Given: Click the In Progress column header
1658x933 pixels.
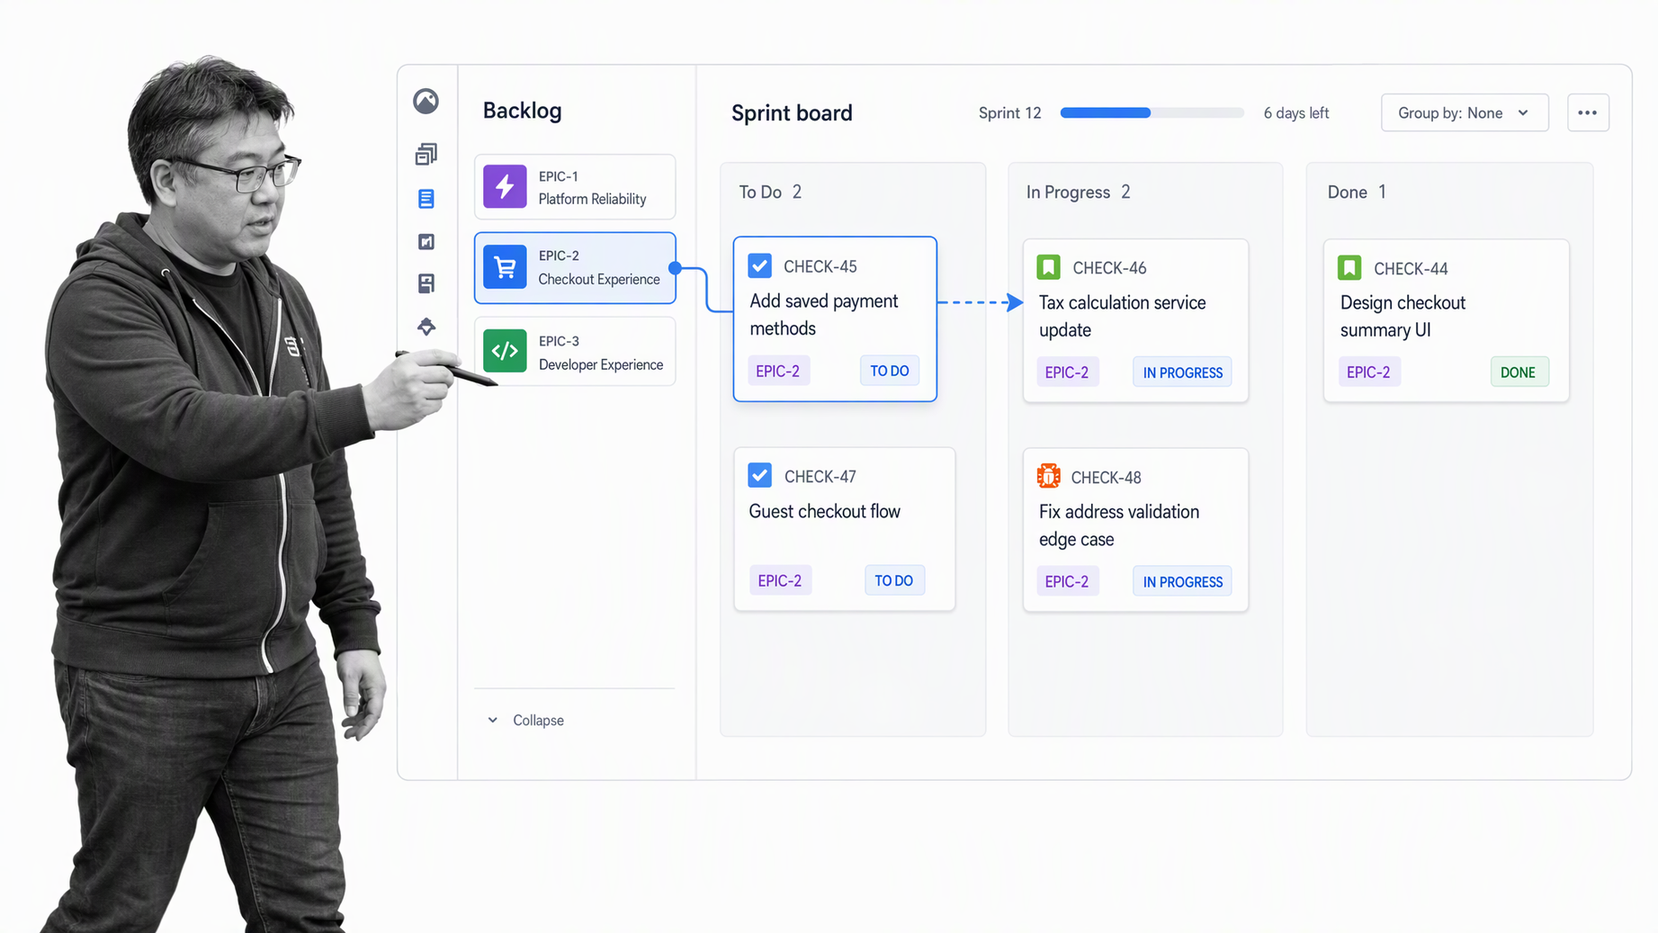Looking at the screenshot, I should pyautogui.click(x=1078, y=192).
